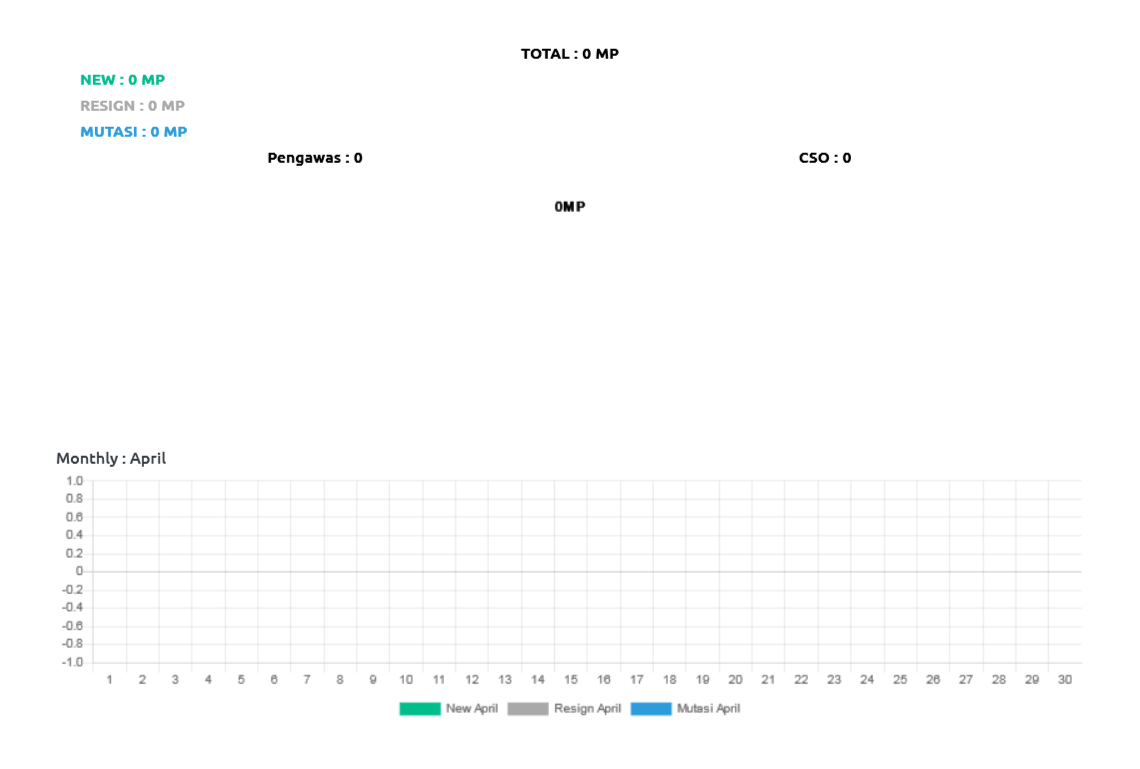Click the 0 y-axis value
Screen dimensions: 1140x769
click(x=79, y=571)
